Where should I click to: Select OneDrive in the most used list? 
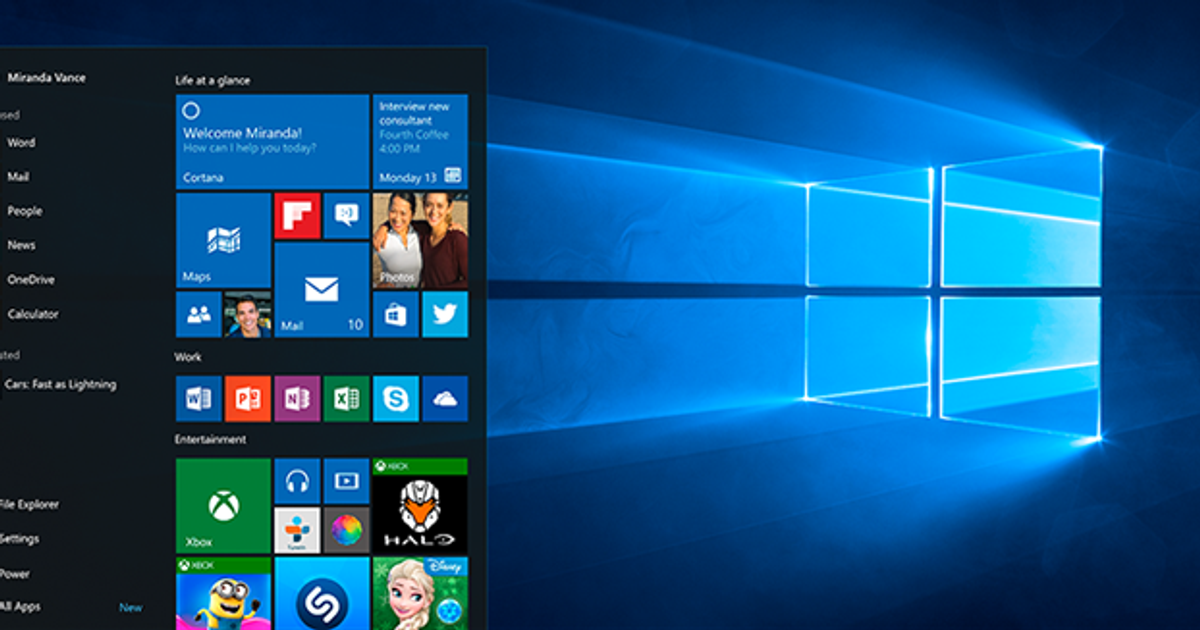click(30, 280)
